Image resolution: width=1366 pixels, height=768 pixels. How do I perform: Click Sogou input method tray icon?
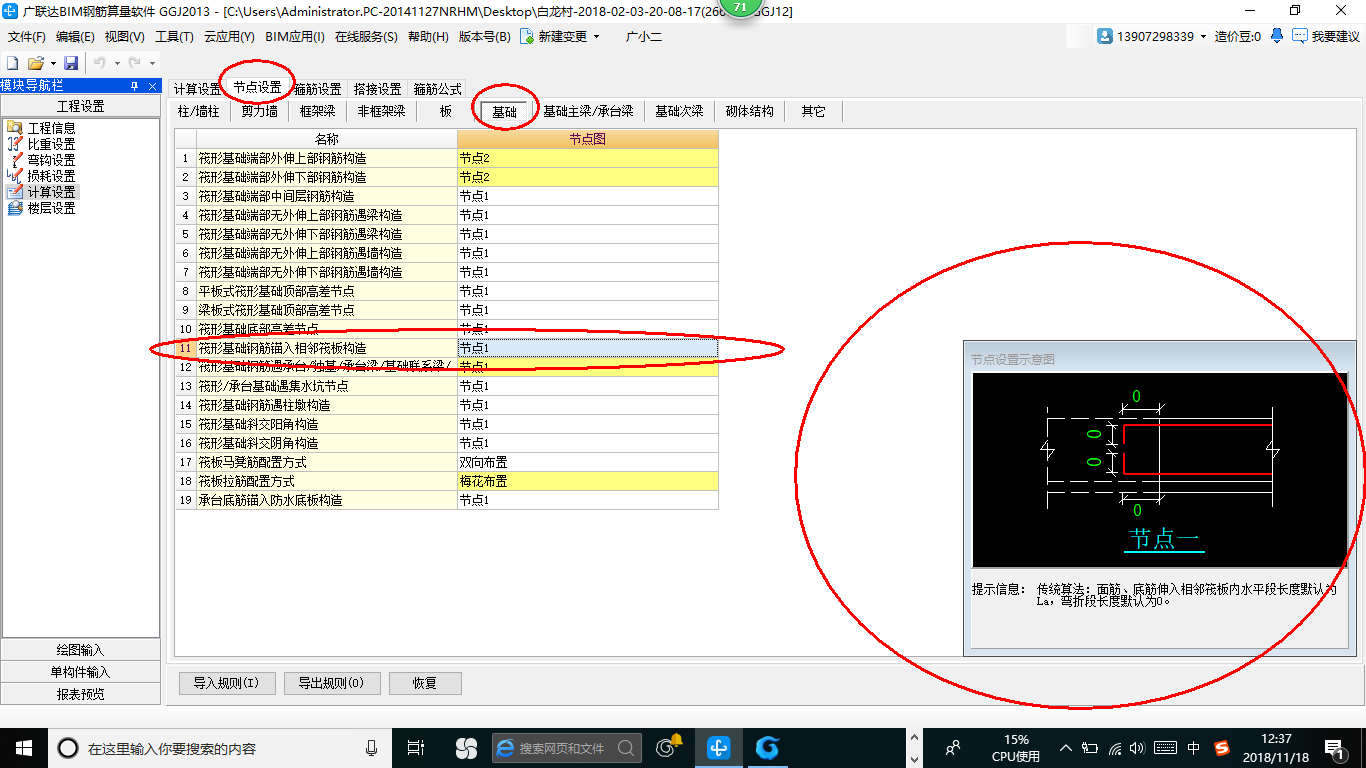(1222, 748)
